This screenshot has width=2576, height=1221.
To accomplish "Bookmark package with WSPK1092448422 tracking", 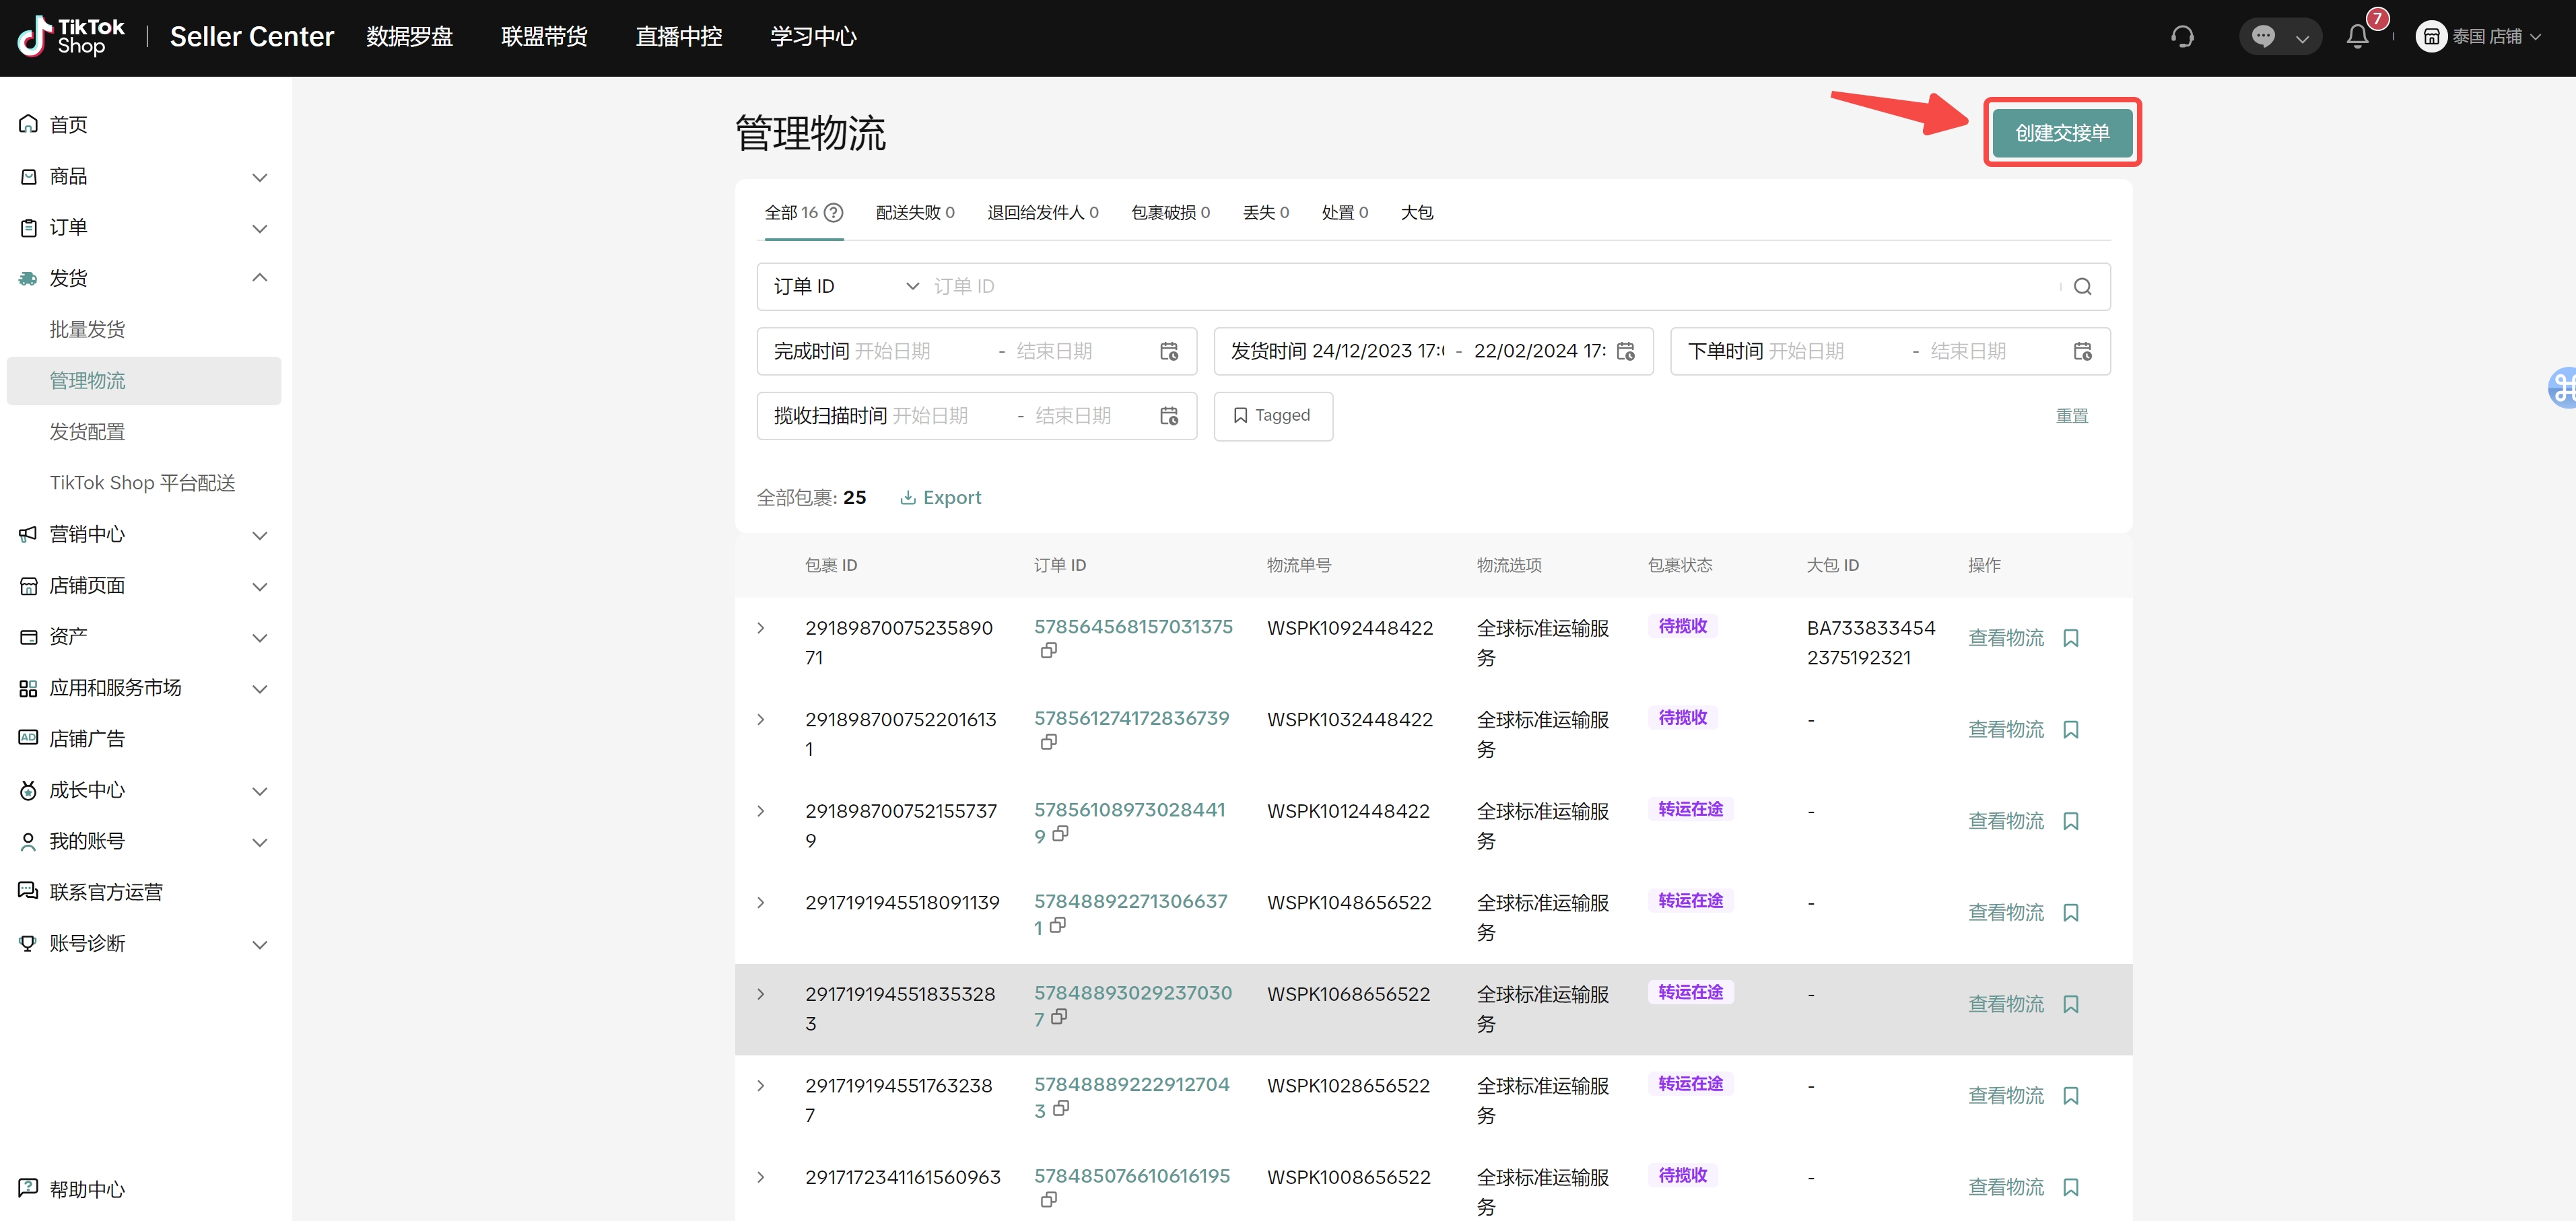I will 2071,638.
